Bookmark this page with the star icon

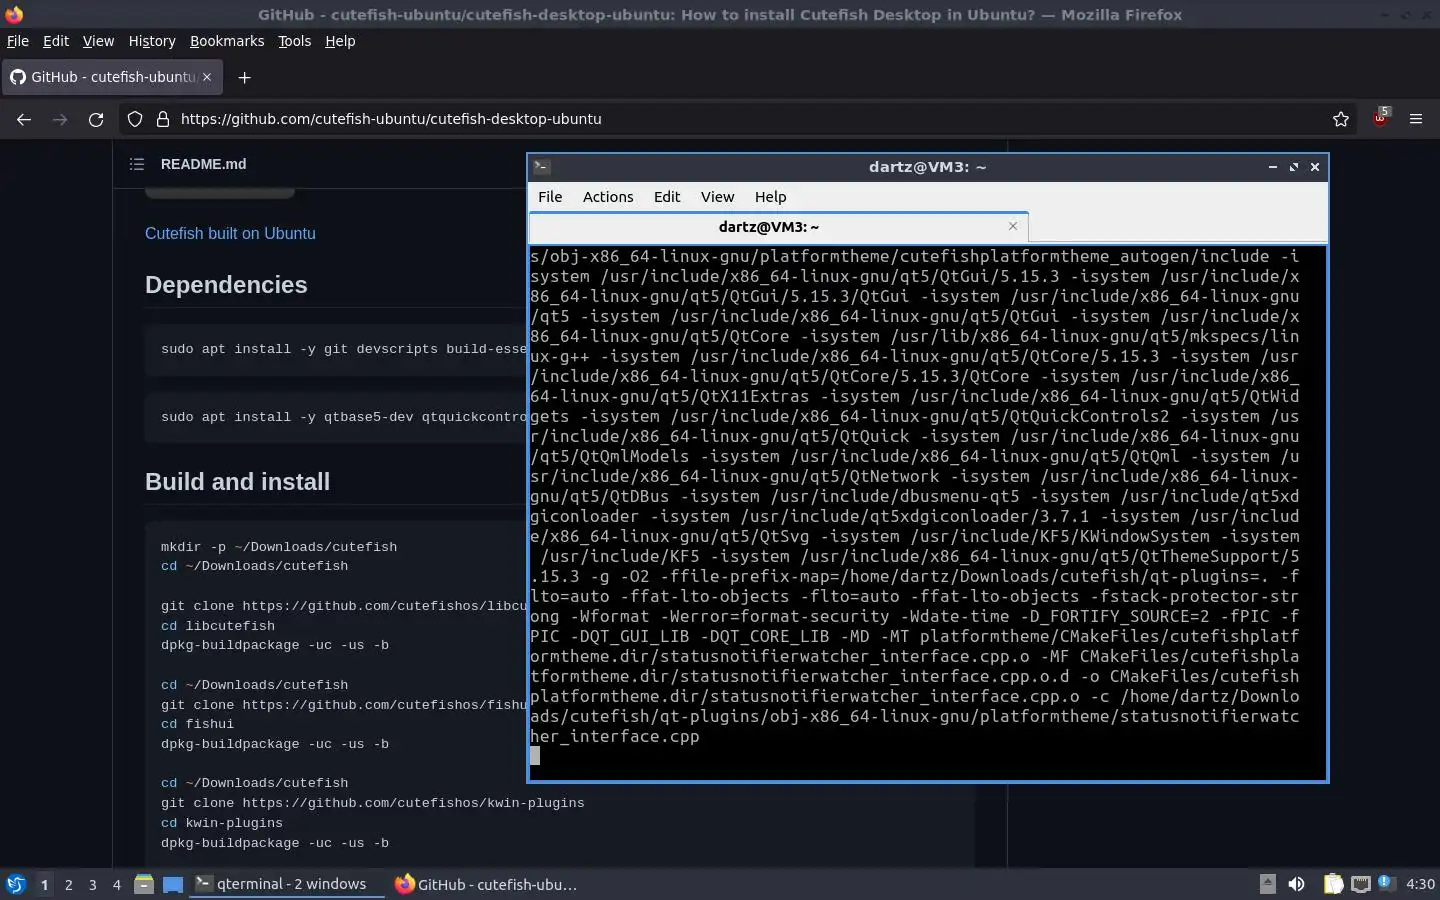tap(1341, 119)
